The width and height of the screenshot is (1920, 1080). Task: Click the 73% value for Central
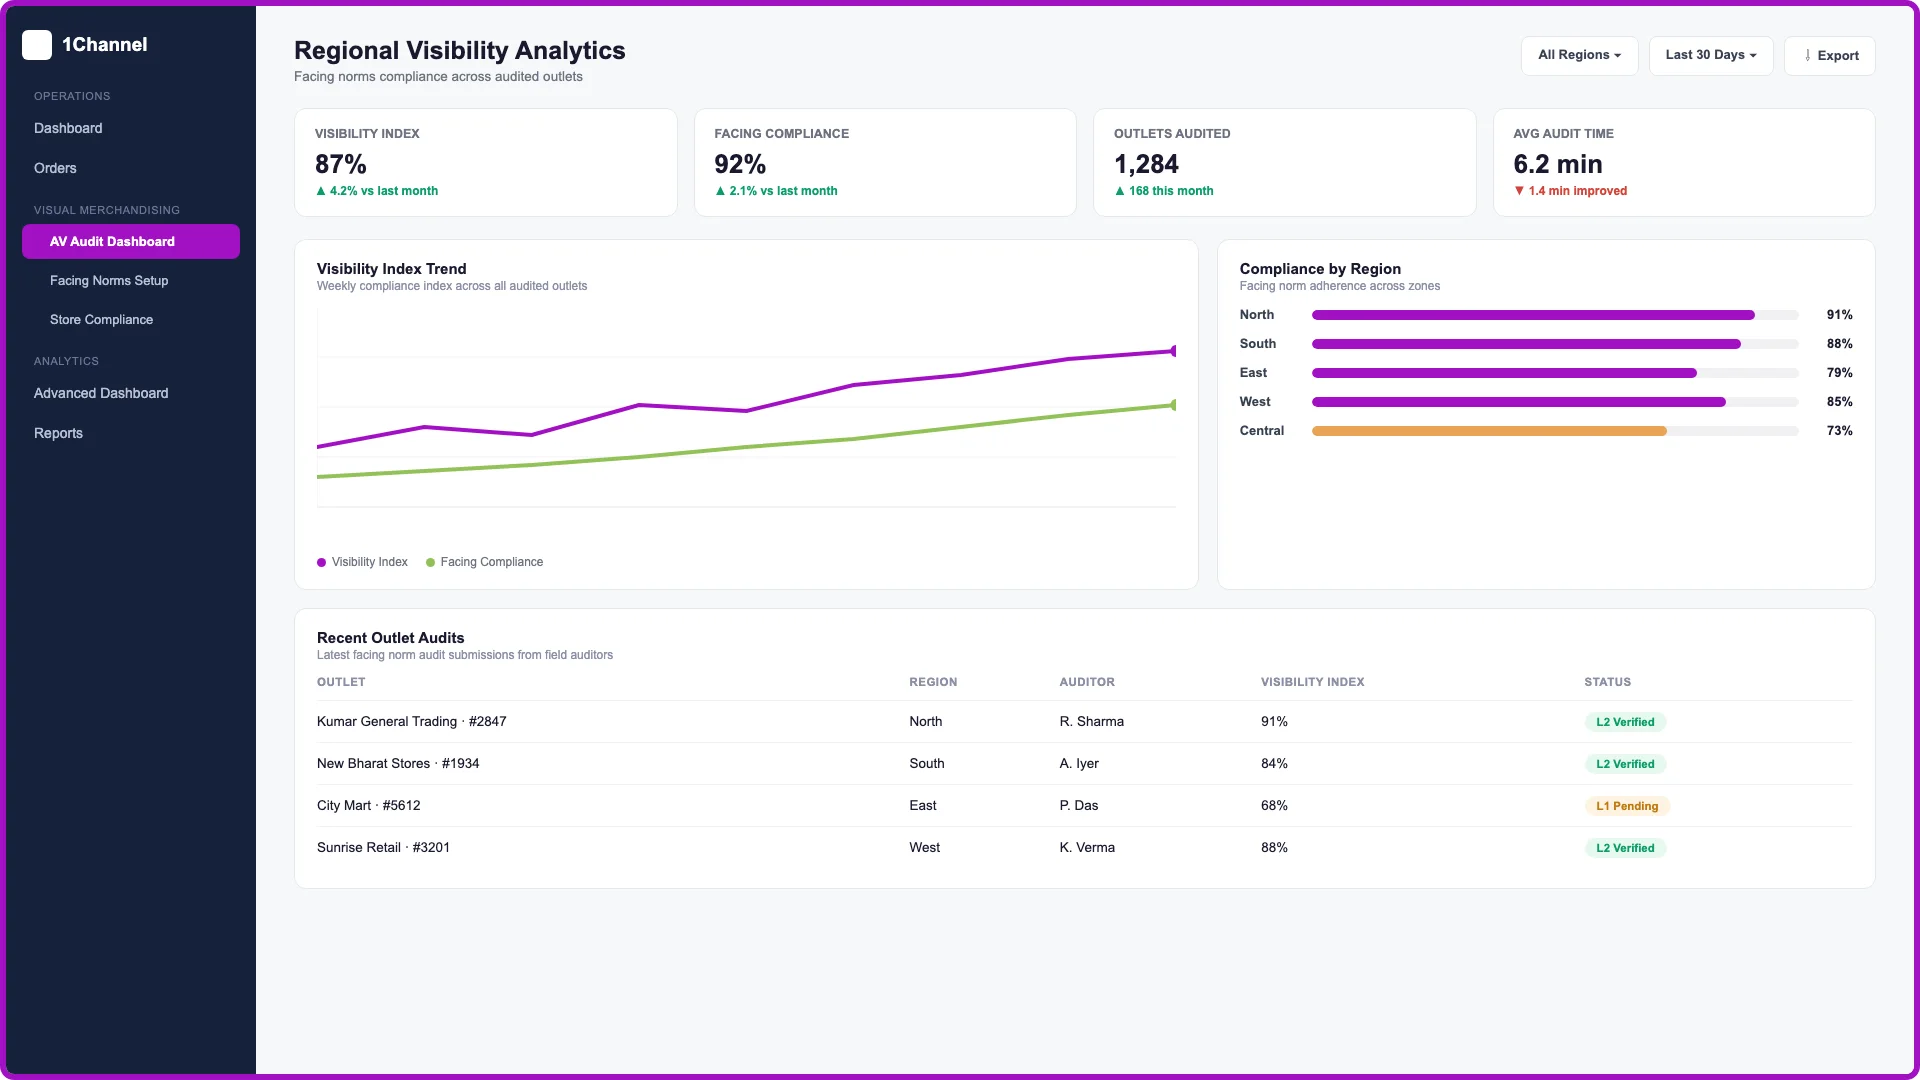(1839, 431)
